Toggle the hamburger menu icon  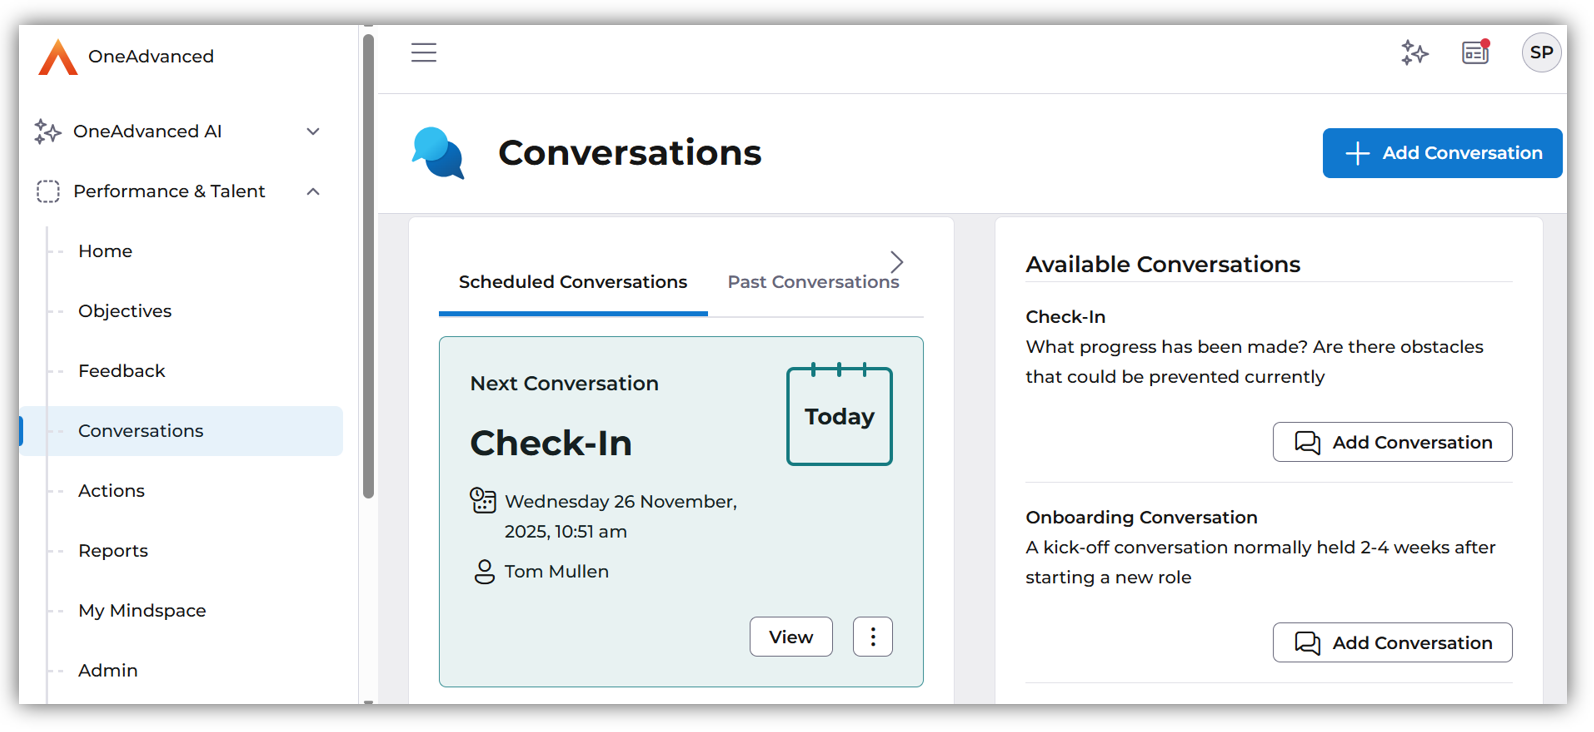tap(424, 53)
